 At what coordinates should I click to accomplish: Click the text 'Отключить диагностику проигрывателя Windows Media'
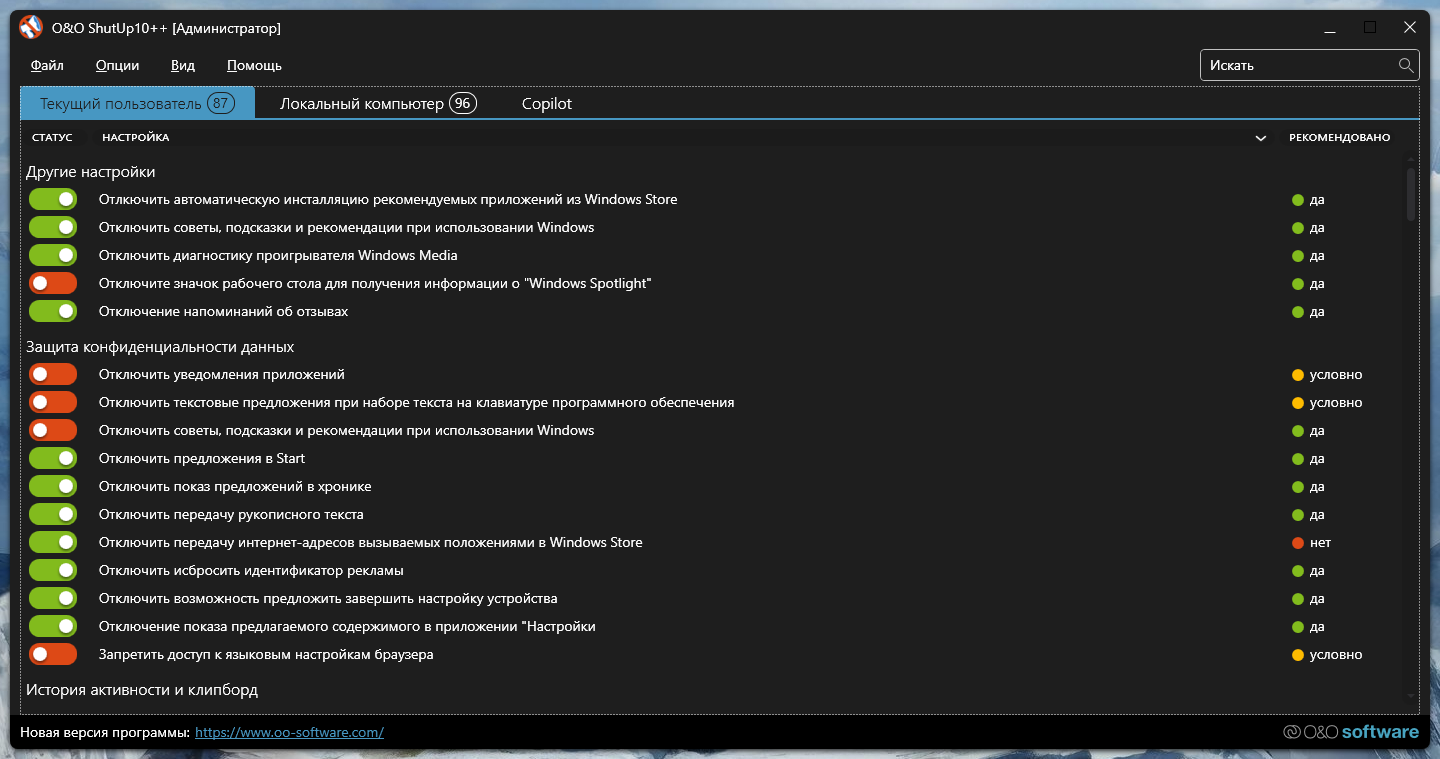(278, 255)
